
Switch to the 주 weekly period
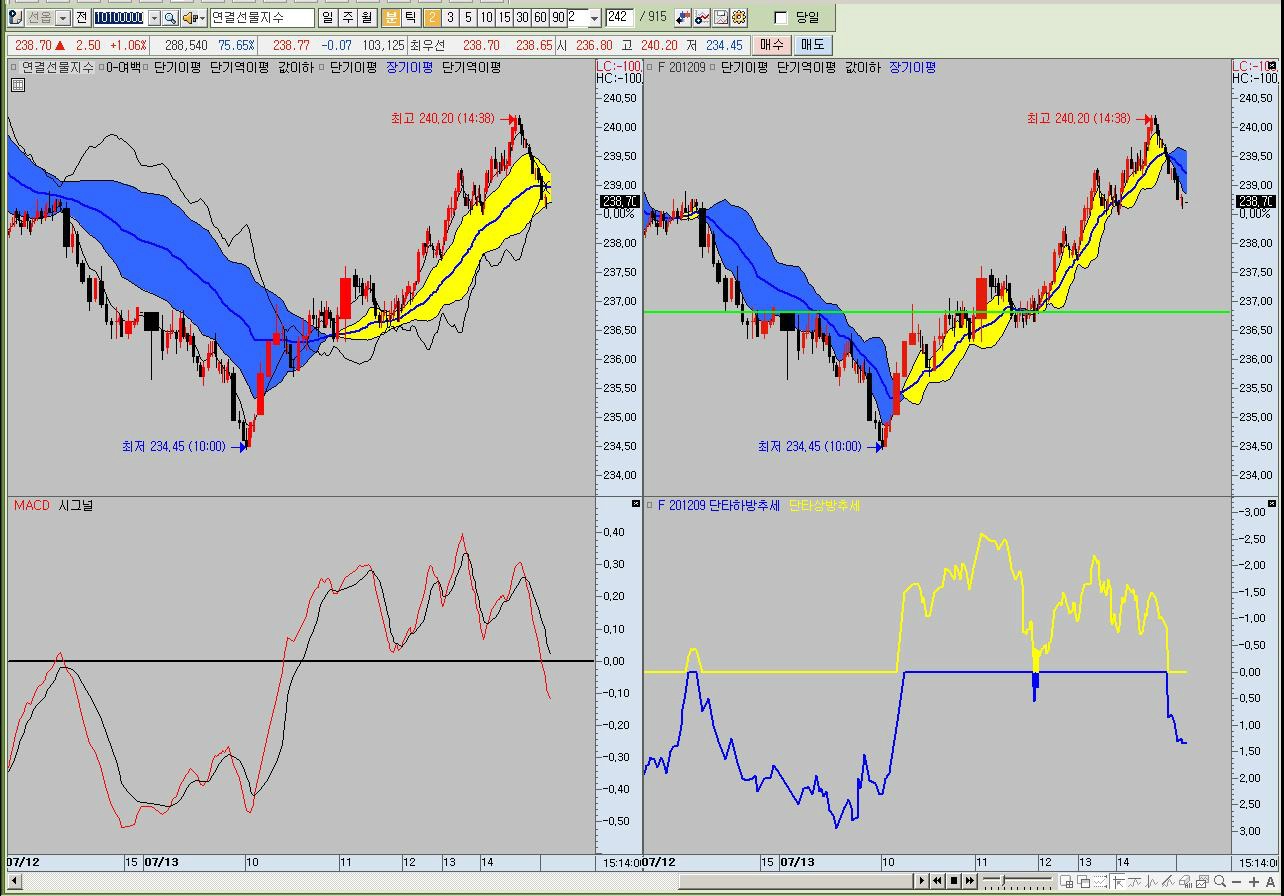[347, 18]
